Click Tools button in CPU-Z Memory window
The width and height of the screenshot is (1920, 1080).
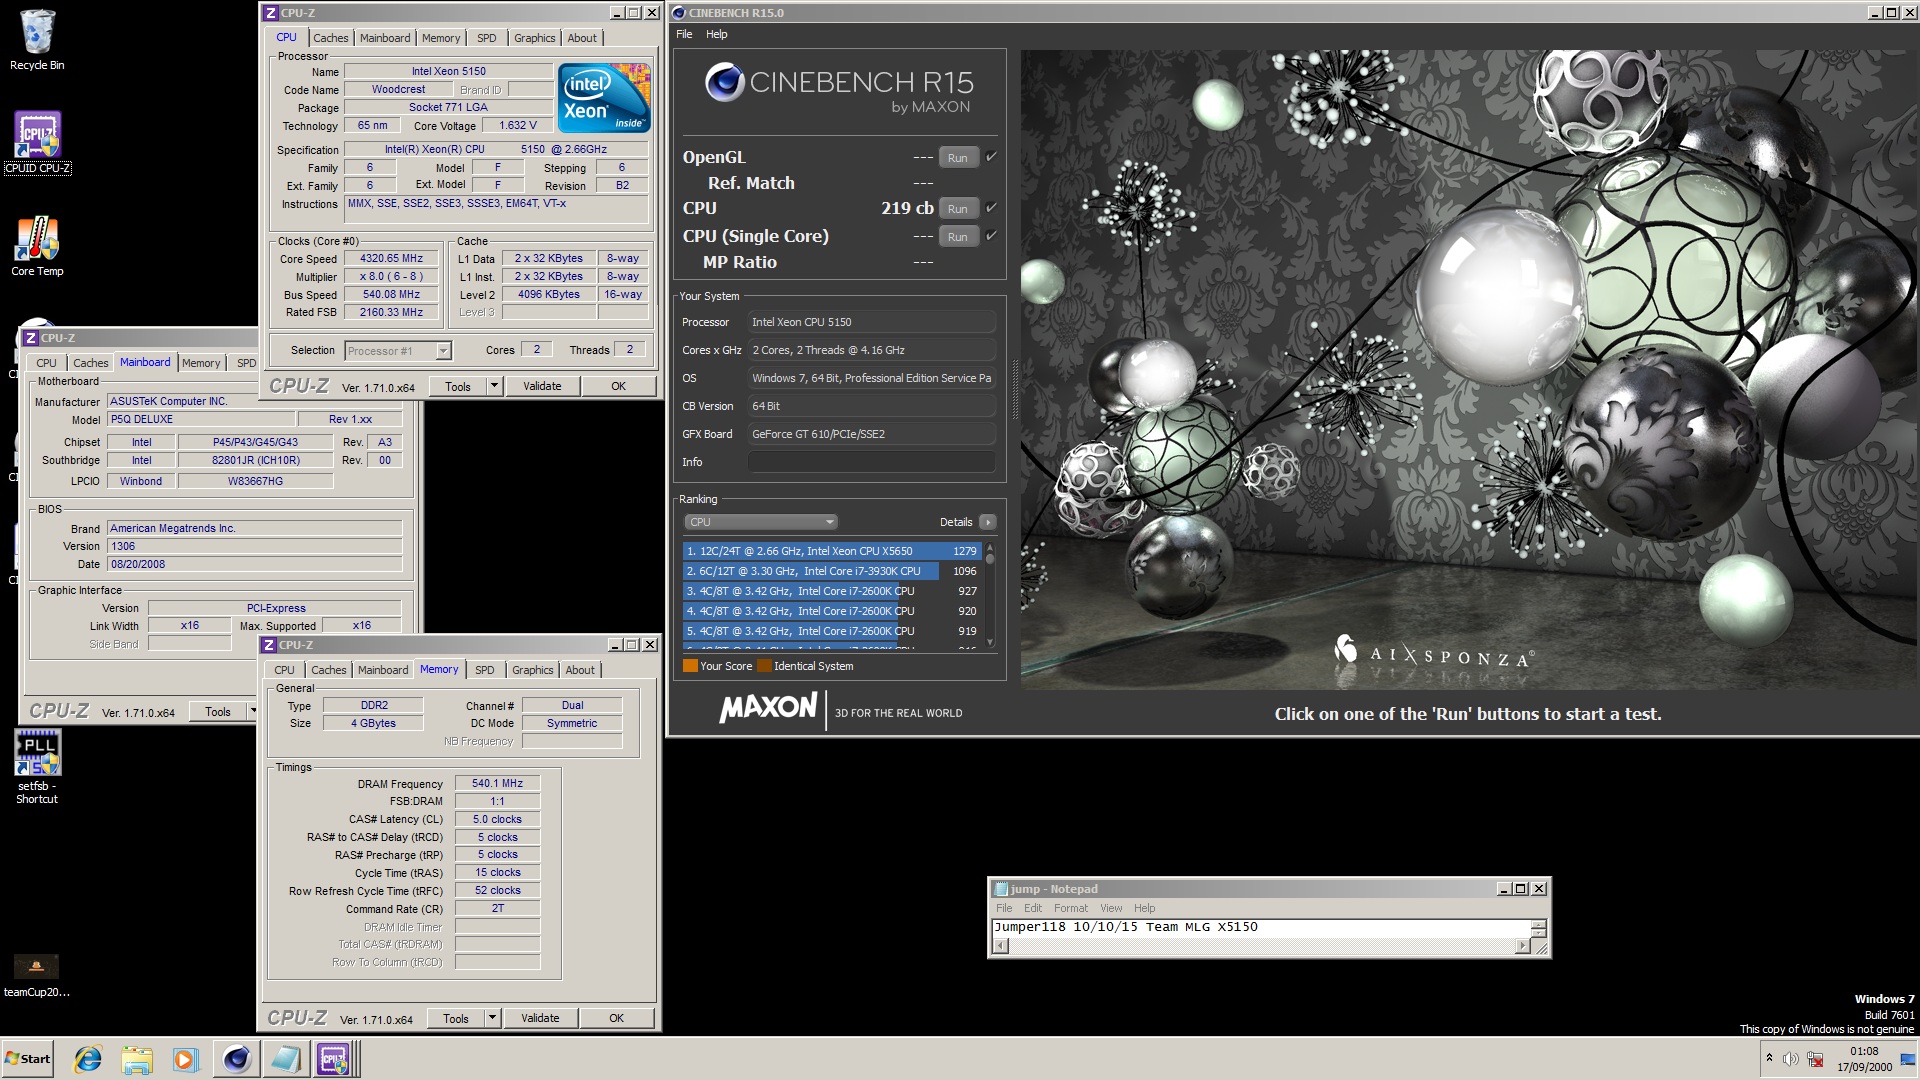click(x=456, y=1018)
